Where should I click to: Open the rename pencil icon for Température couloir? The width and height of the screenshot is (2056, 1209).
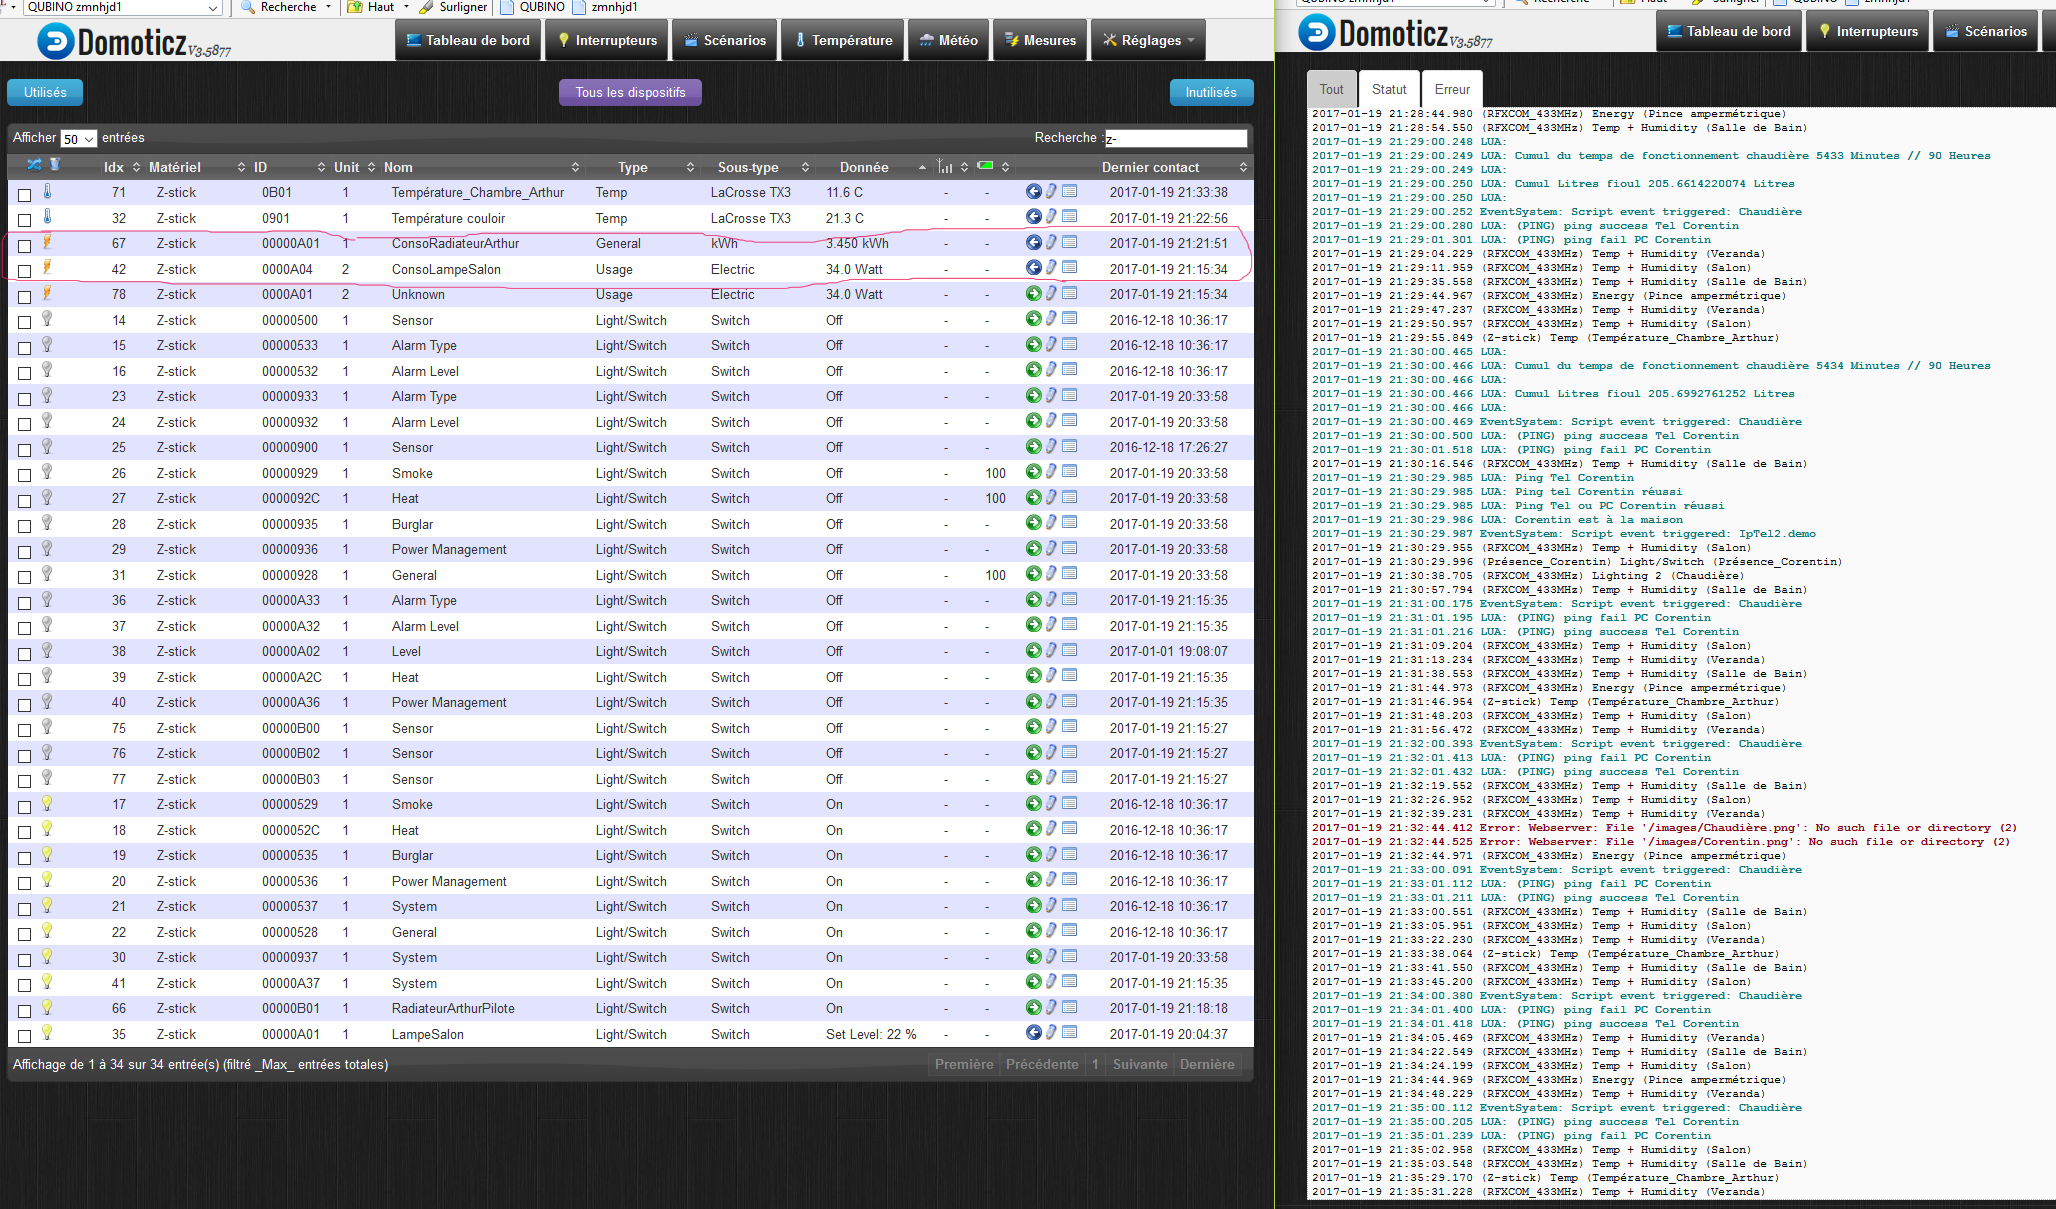[x=1051, y=216]
